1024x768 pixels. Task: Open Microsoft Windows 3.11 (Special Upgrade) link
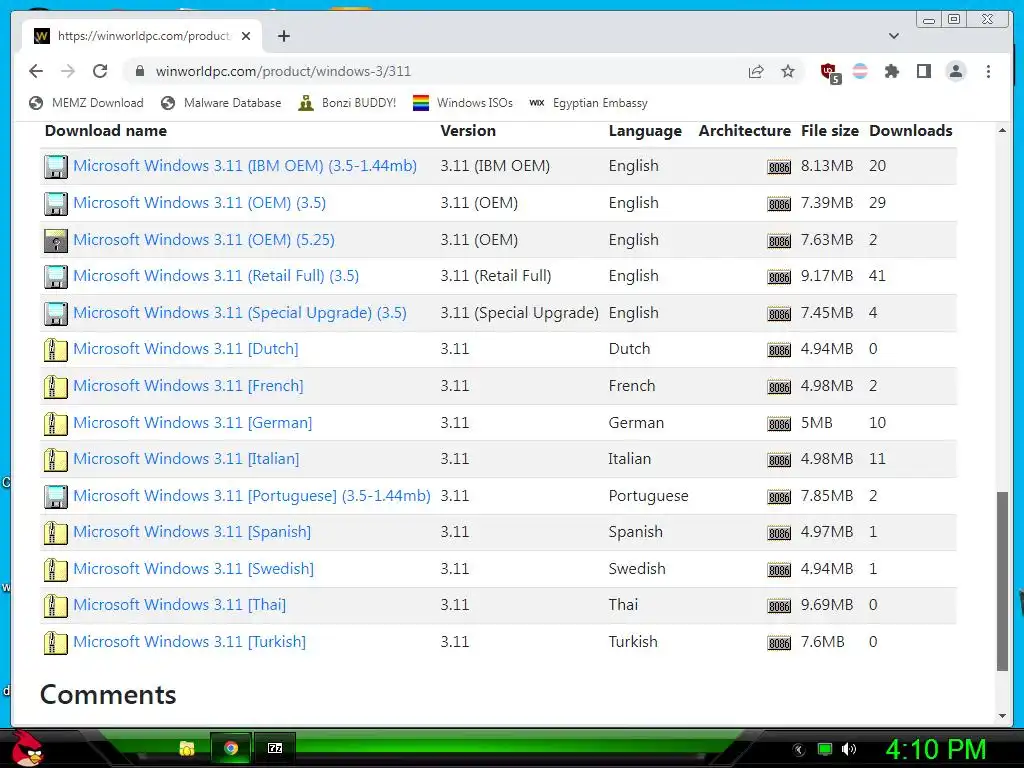(x=240, y=313)
